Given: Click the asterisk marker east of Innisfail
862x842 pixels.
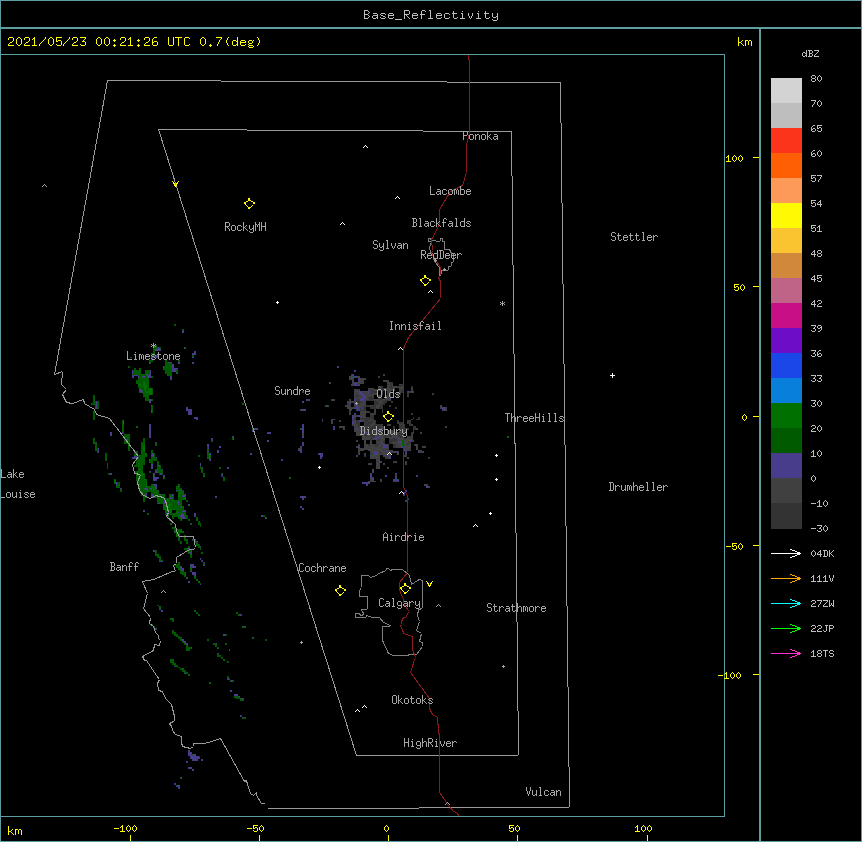Looking at the screenshot, I should click(502, 303).
